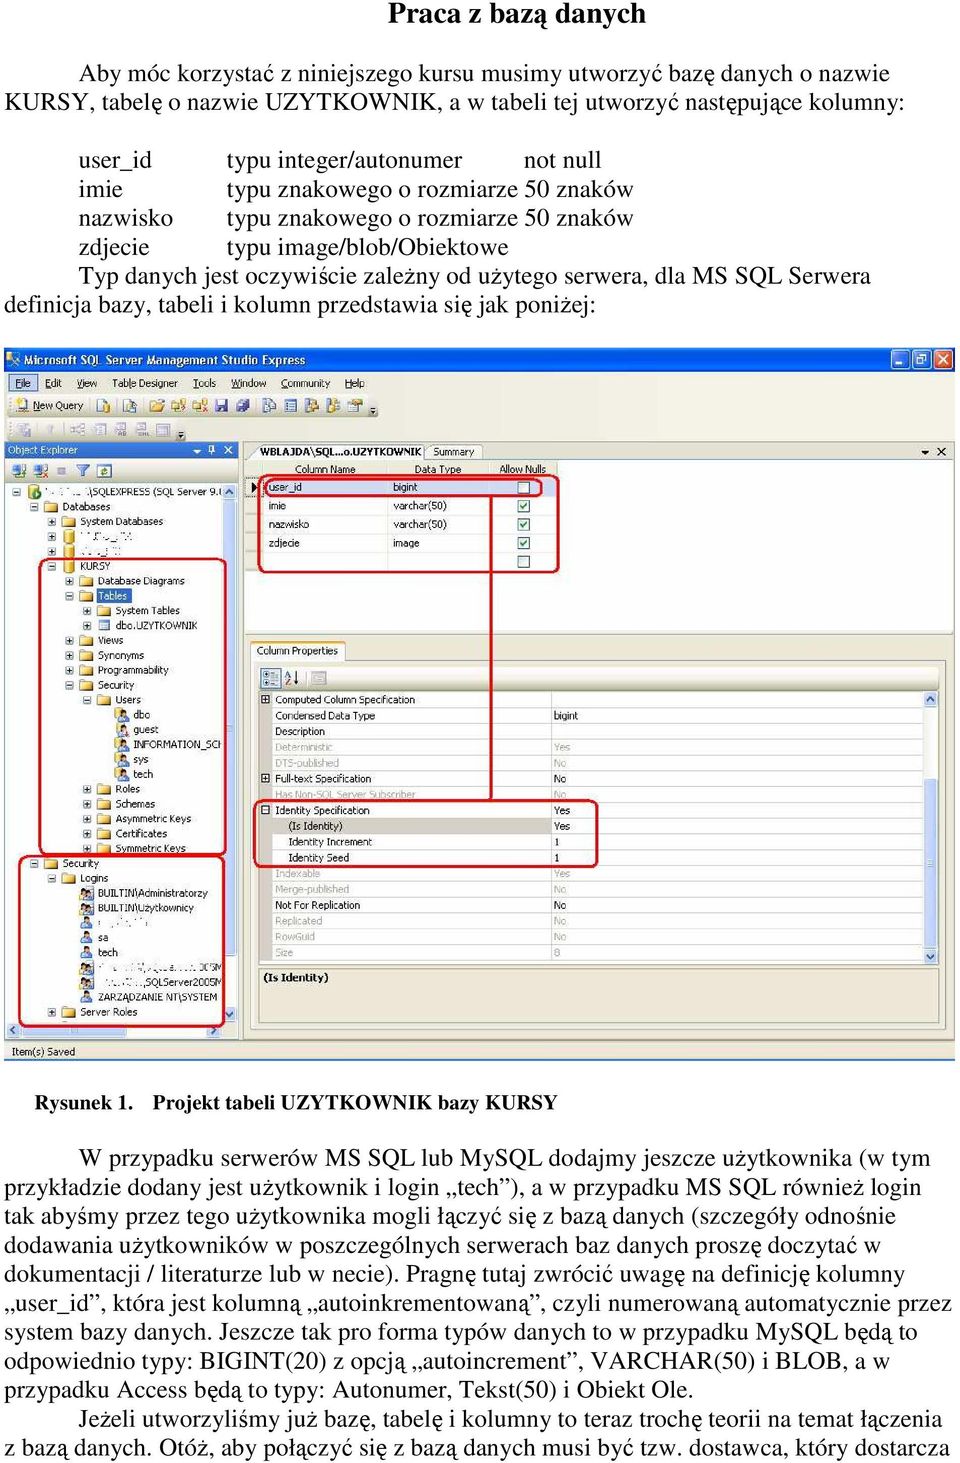This screenshot has width=960, height=1463.
Task: Click the imie column name cell
Action: click(x=326, y=506)
